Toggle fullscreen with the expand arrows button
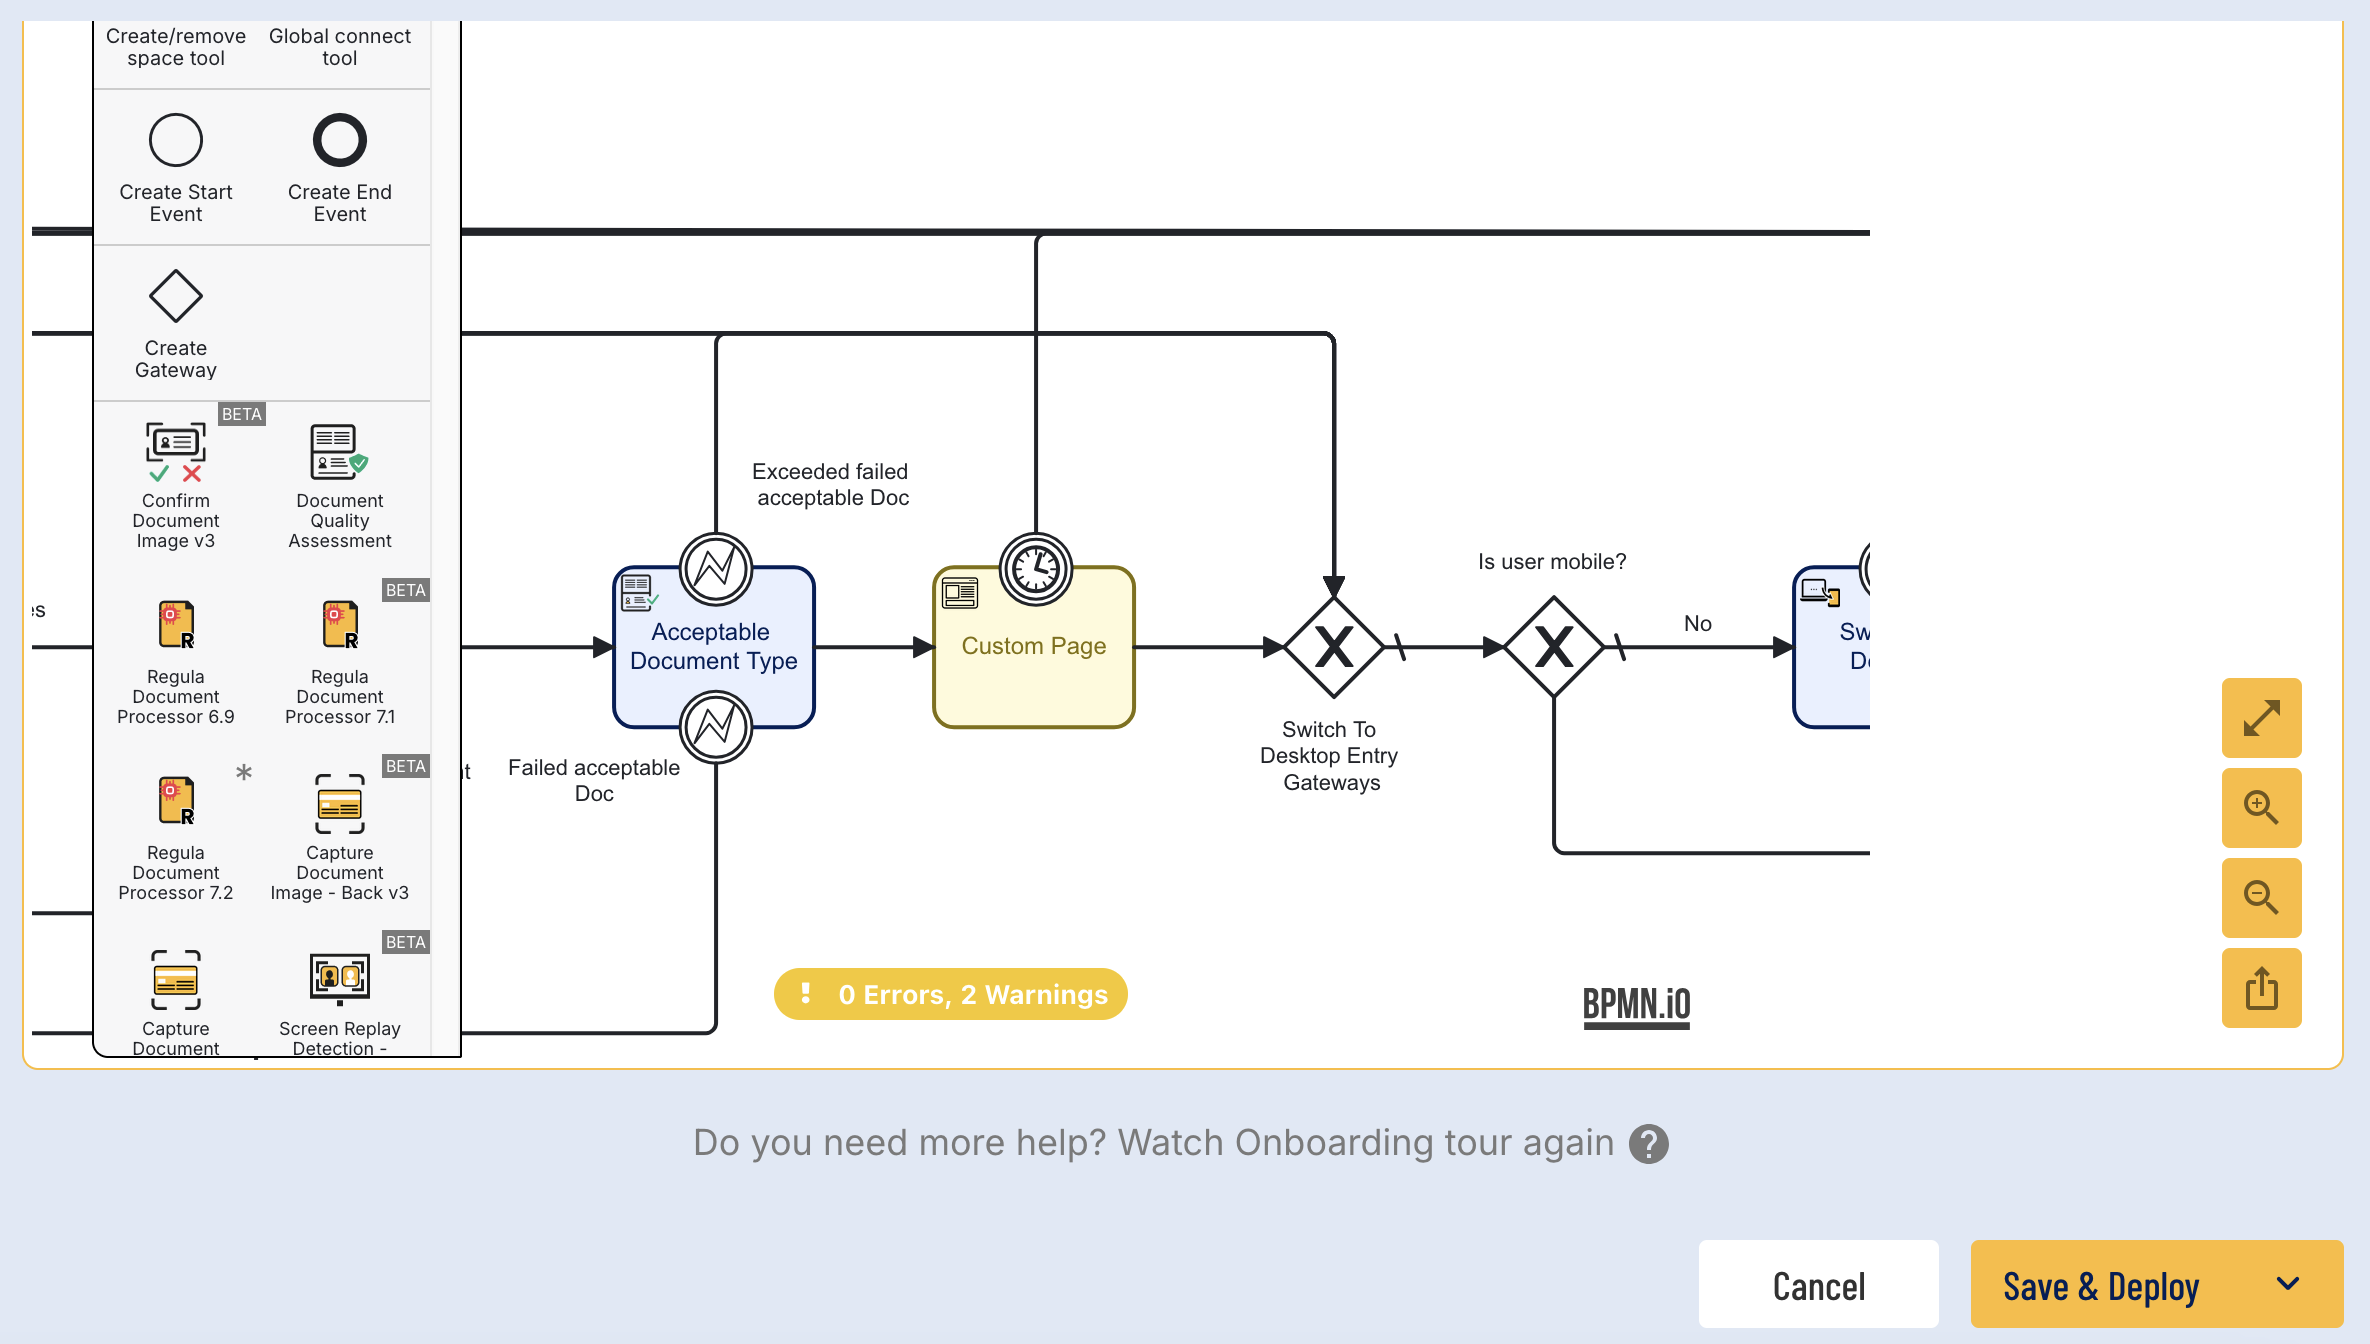This screenshot has height=1344, width=2370. (2262, 718)
